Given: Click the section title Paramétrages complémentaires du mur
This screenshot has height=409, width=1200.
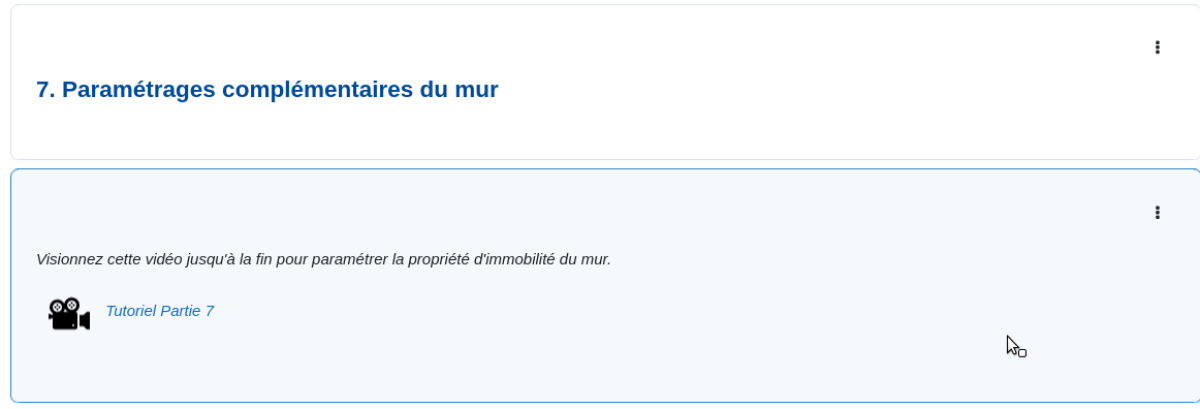Looking at the screenshot, I should (x=267, y=90).
